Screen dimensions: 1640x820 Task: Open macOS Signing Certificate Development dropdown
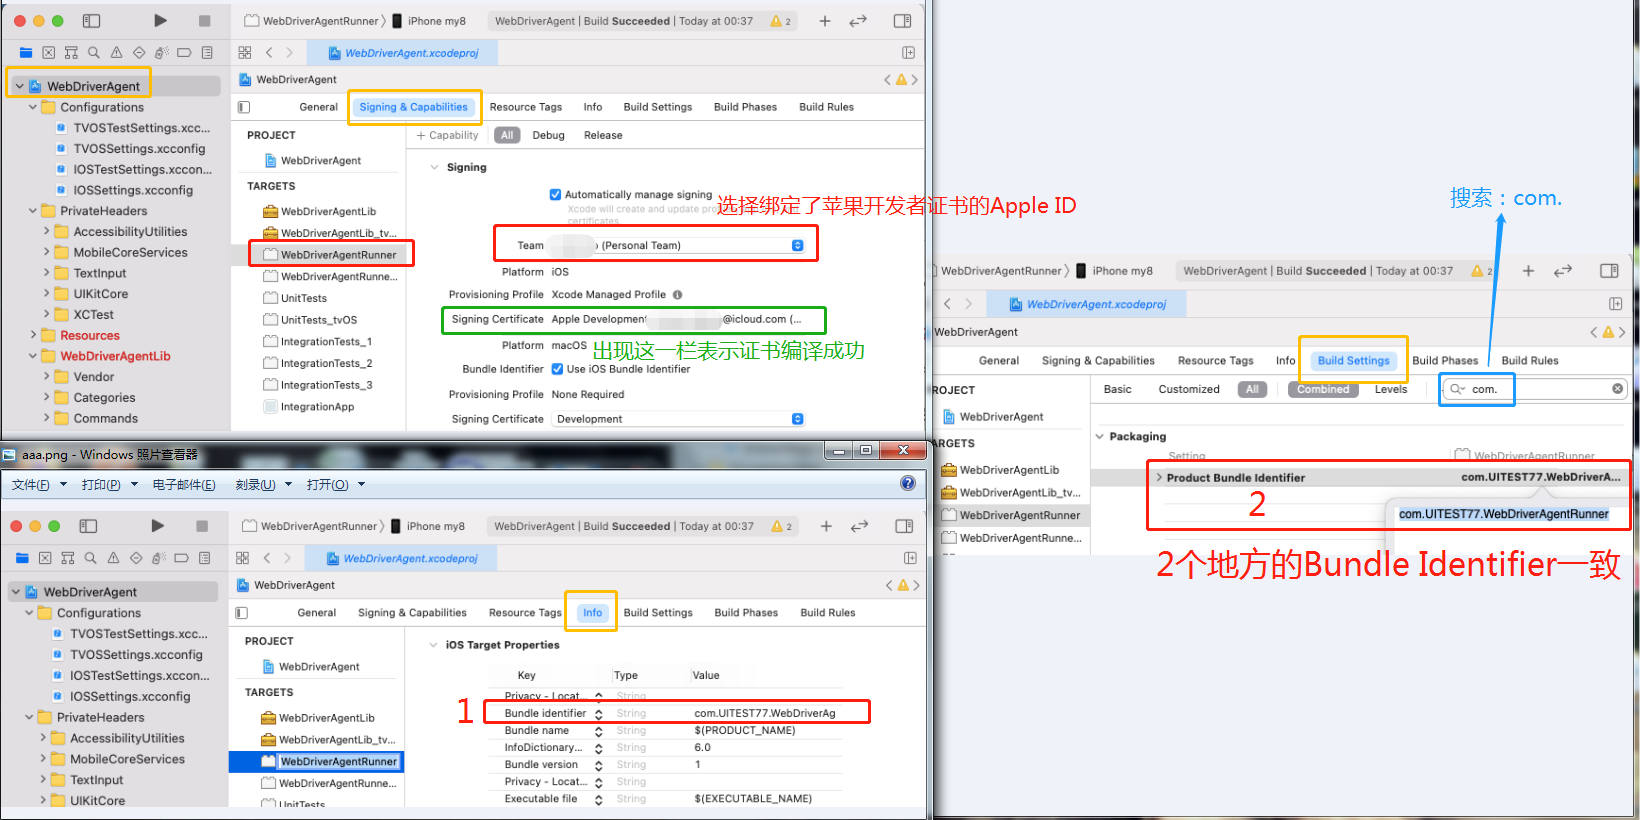678,419
